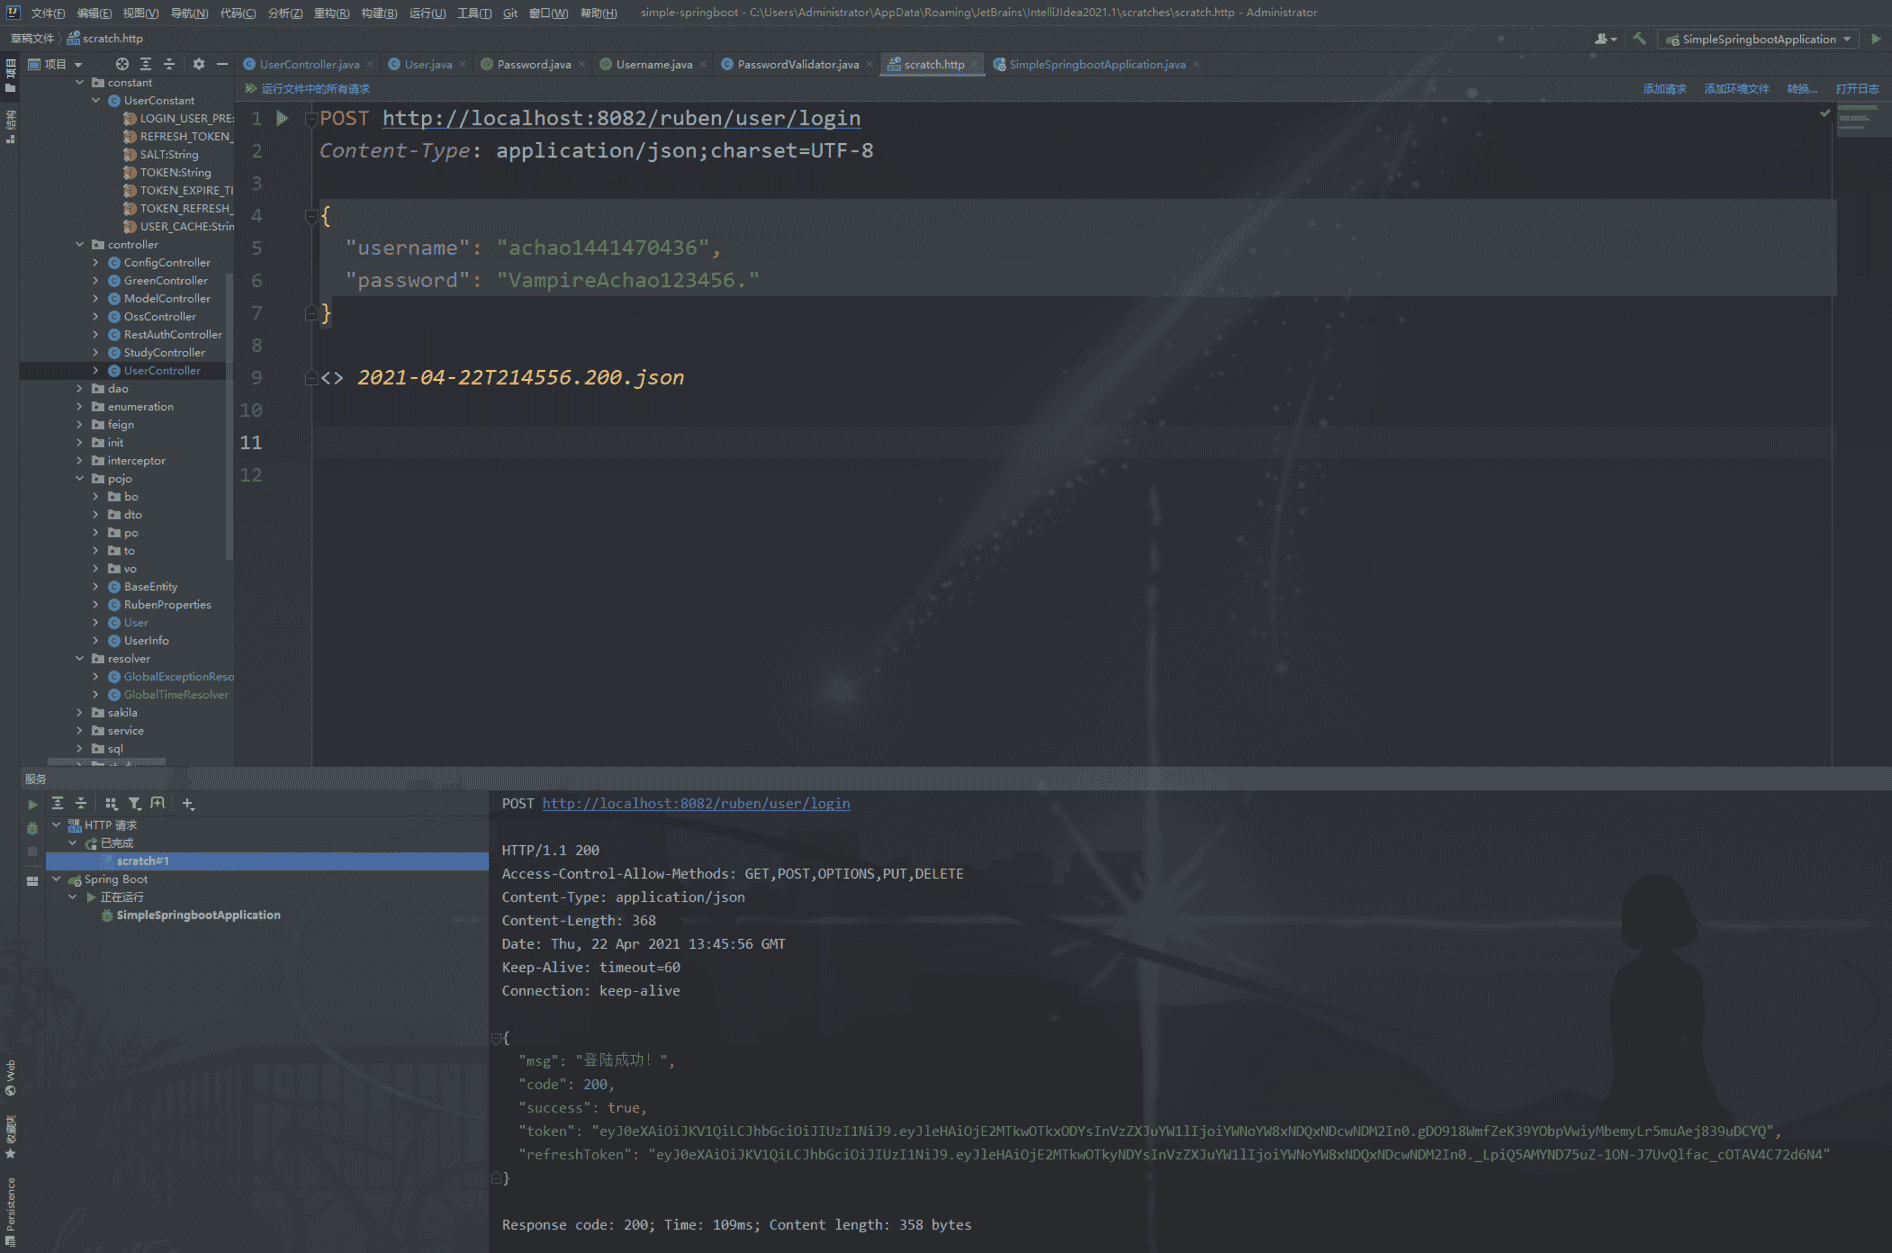Run SimpleSpringbootApplication with top-right green arrow
The image size is (1892, 1253).
1876,39
